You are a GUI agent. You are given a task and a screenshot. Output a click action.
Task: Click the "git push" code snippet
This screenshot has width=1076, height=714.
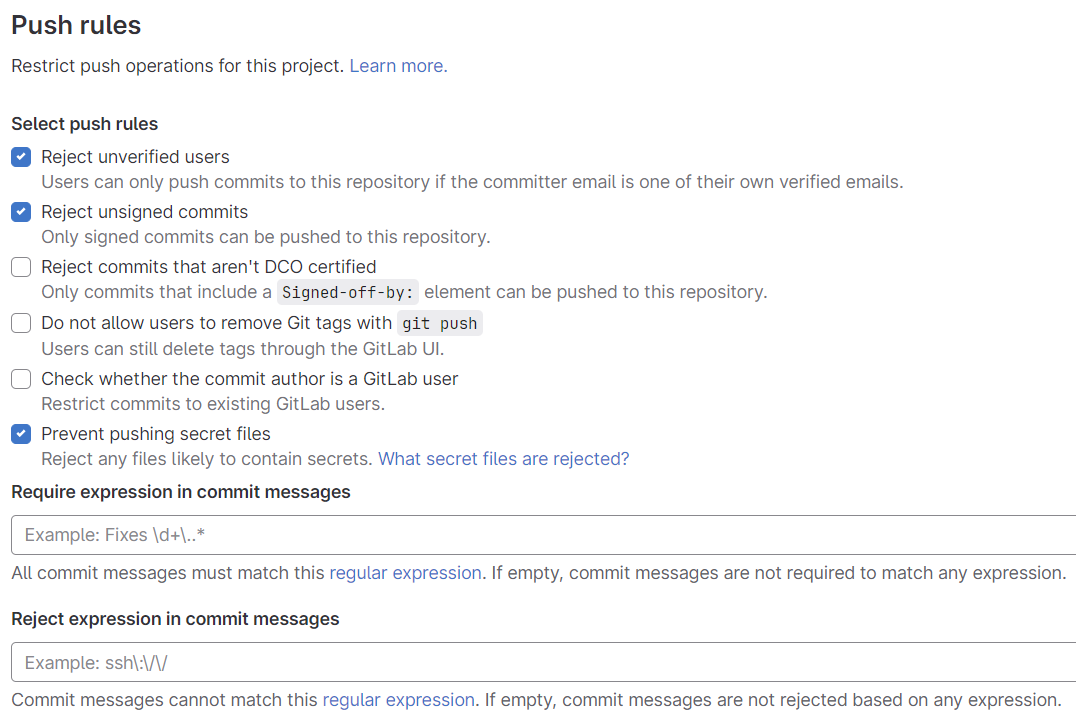[440, 324]
